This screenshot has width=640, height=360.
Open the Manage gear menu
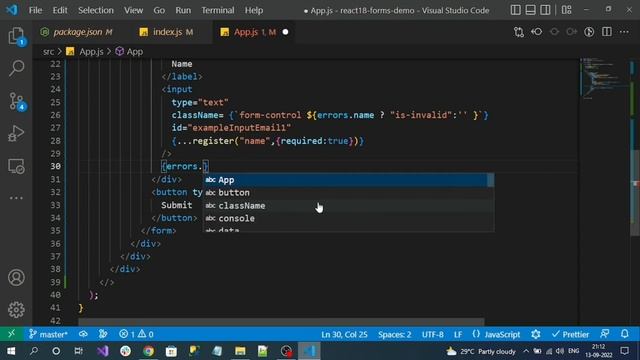16,310
